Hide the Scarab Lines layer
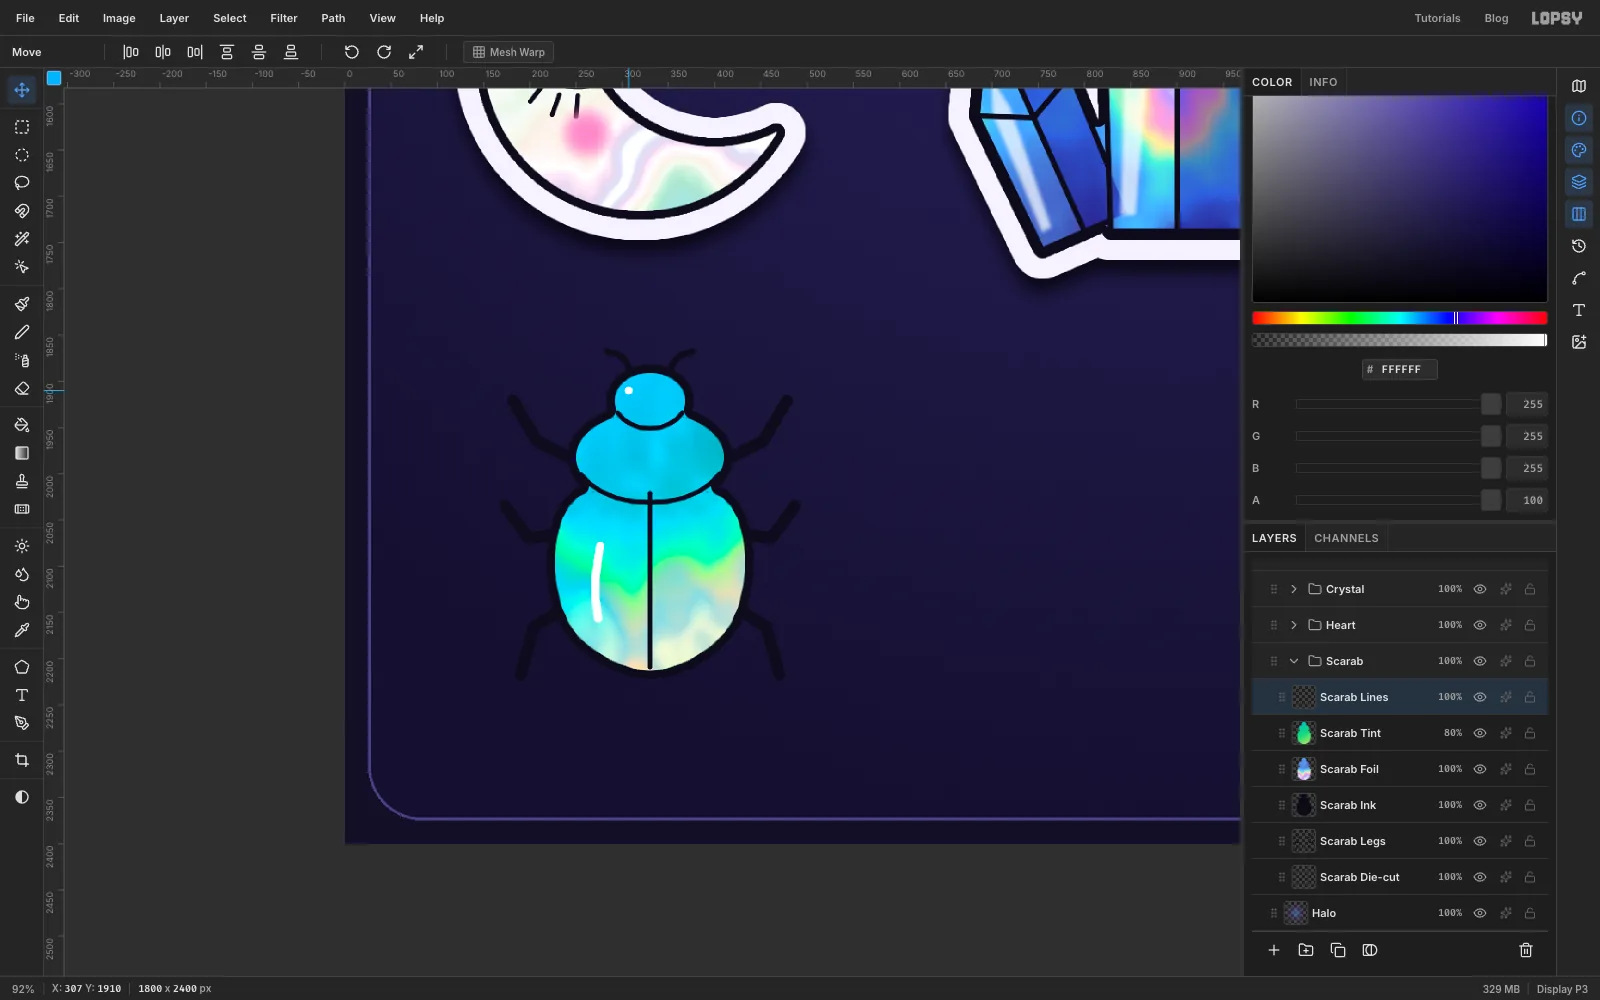Viewport: 1600px width, 1000px height. pyautogui.click(x=1480, y=697)
